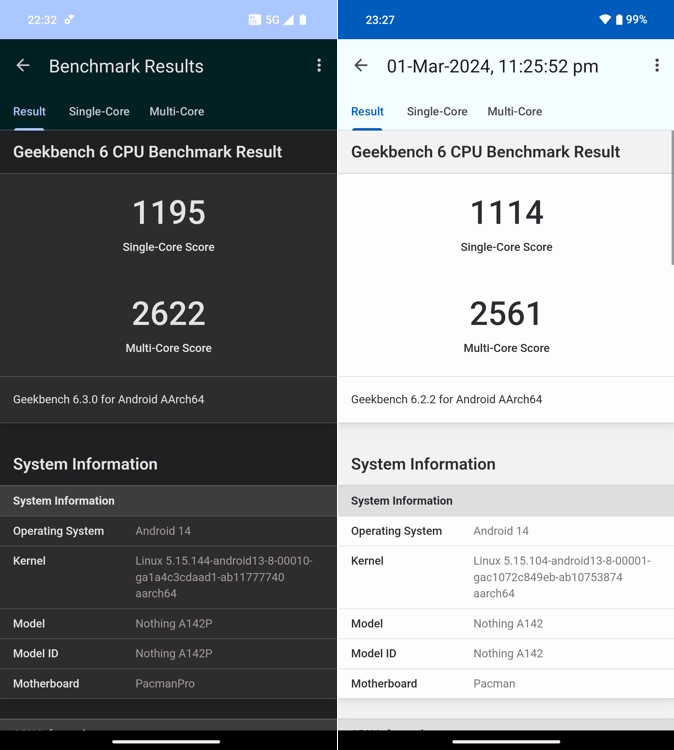The width and height of the screenshot is (674, 750).
Task: Tap settings sync icon next to 22:32
Action: click(69, 20)
